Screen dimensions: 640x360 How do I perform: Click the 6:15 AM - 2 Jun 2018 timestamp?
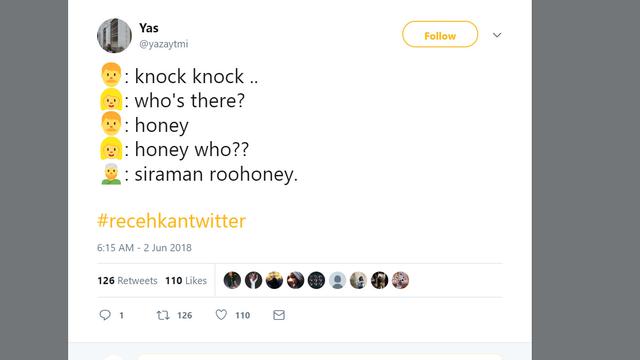[x=144, y=248]
